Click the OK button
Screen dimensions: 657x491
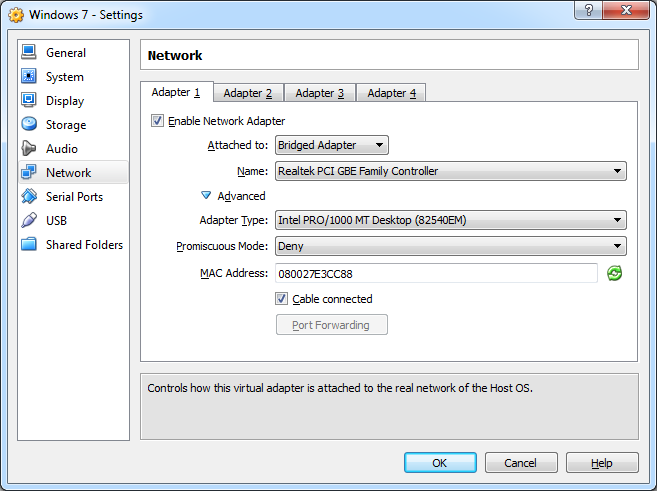440,463
